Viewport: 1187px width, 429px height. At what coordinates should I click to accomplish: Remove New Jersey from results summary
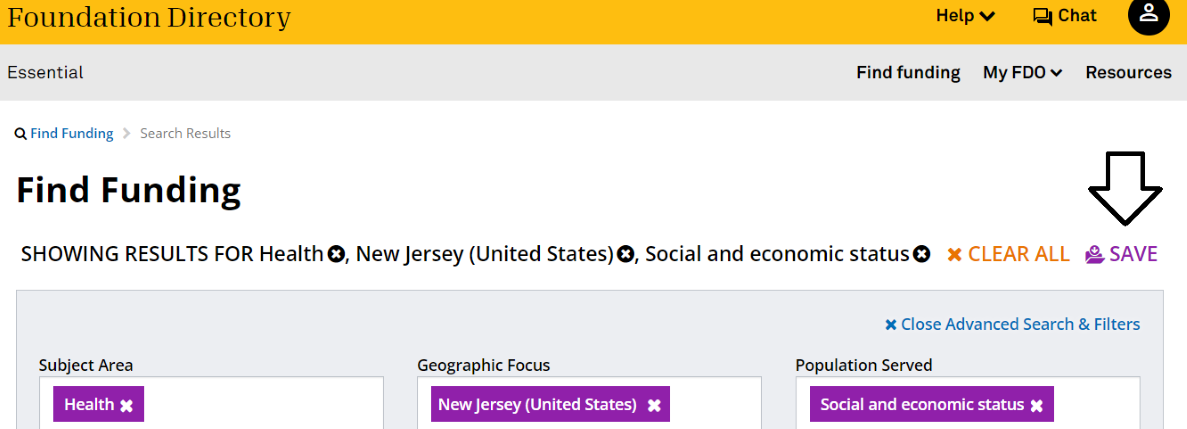(x=626, y=254)
